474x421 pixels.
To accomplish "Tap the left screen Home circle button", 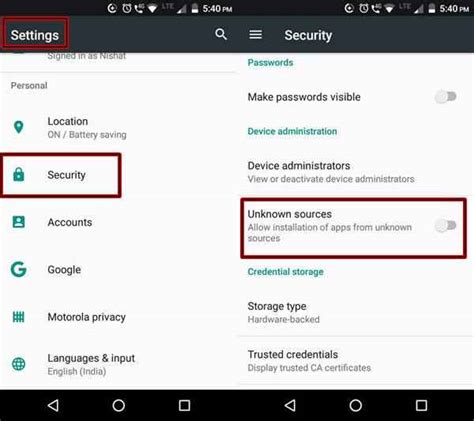I will pyautogui.click(x=119, y=405).
